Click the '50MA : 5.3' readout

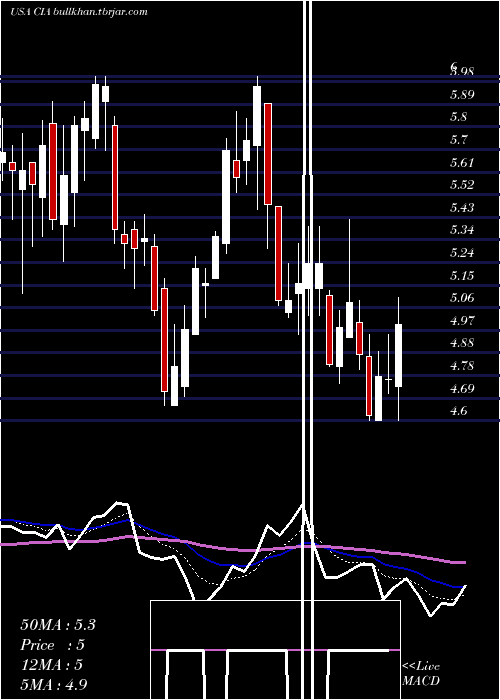point(58,625)
